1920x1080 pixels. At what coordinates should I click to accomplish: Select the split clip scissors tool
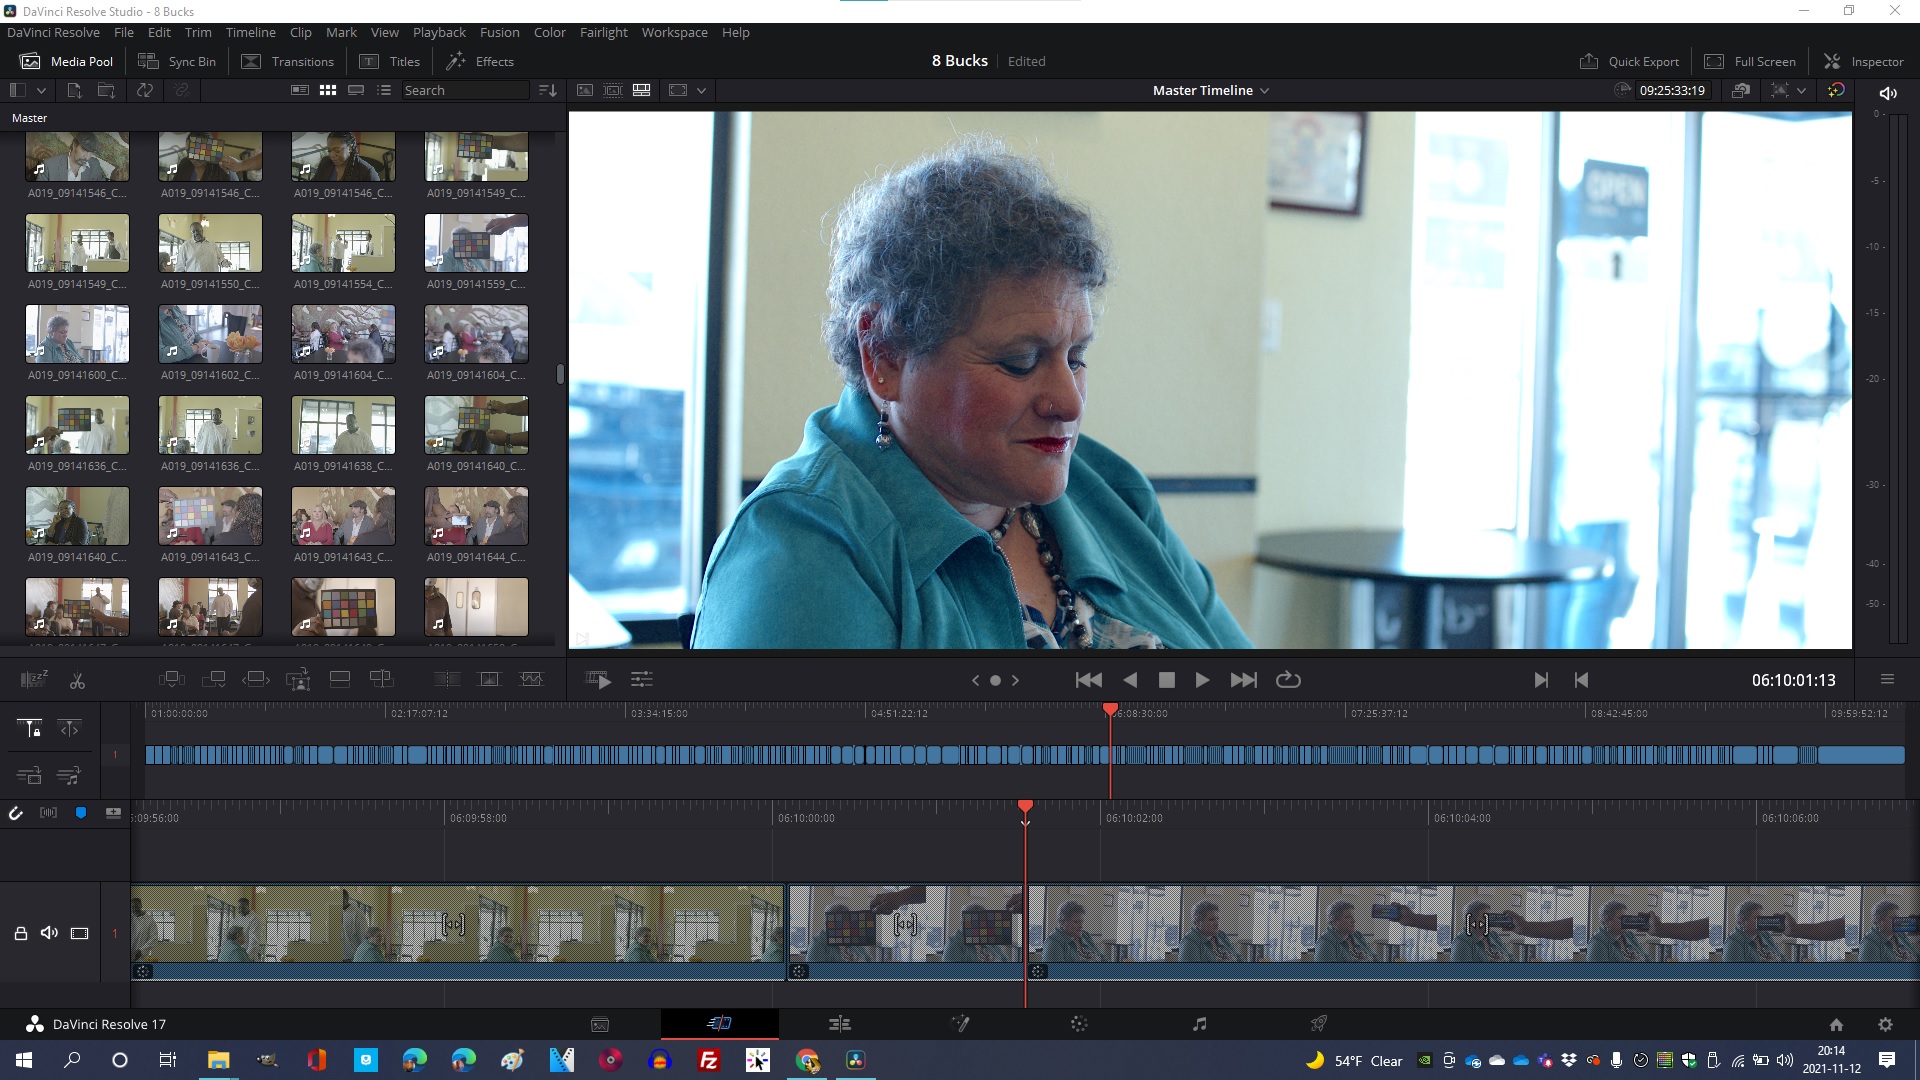click(x=77, y=681)
